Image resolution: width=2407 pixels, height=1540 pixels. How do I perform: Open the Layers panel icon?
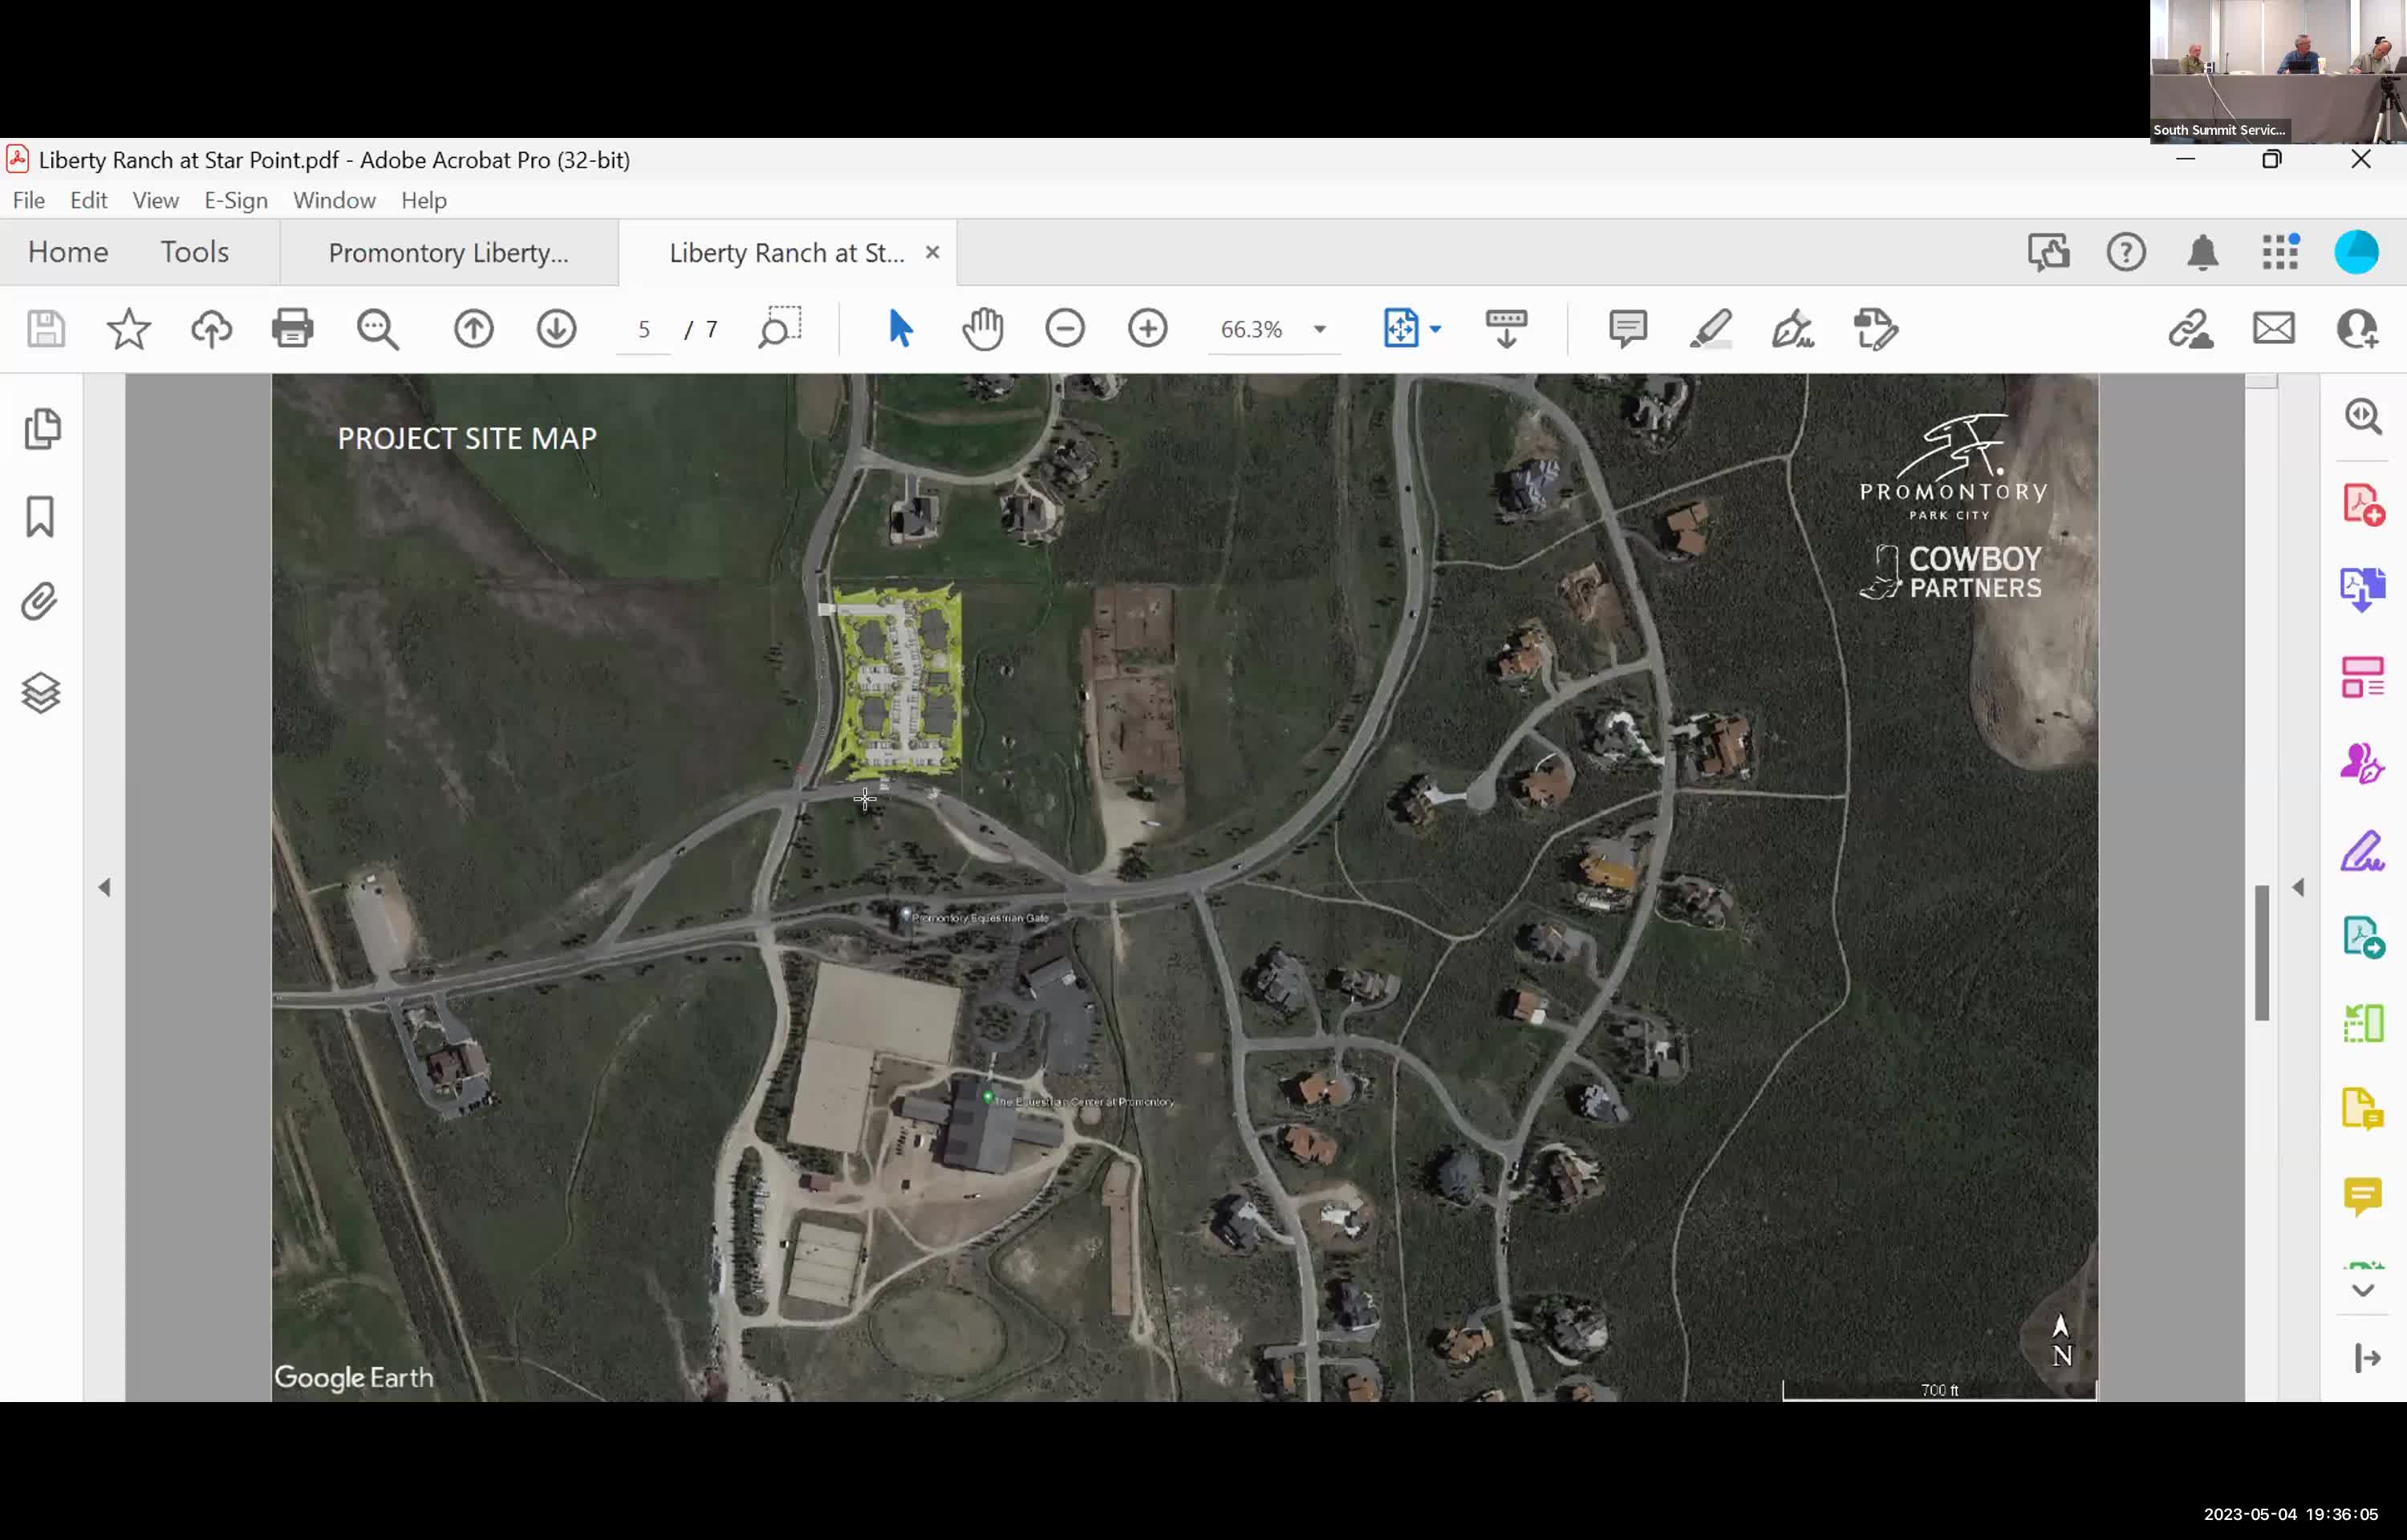pyautogui.click(x=40, y=692)
